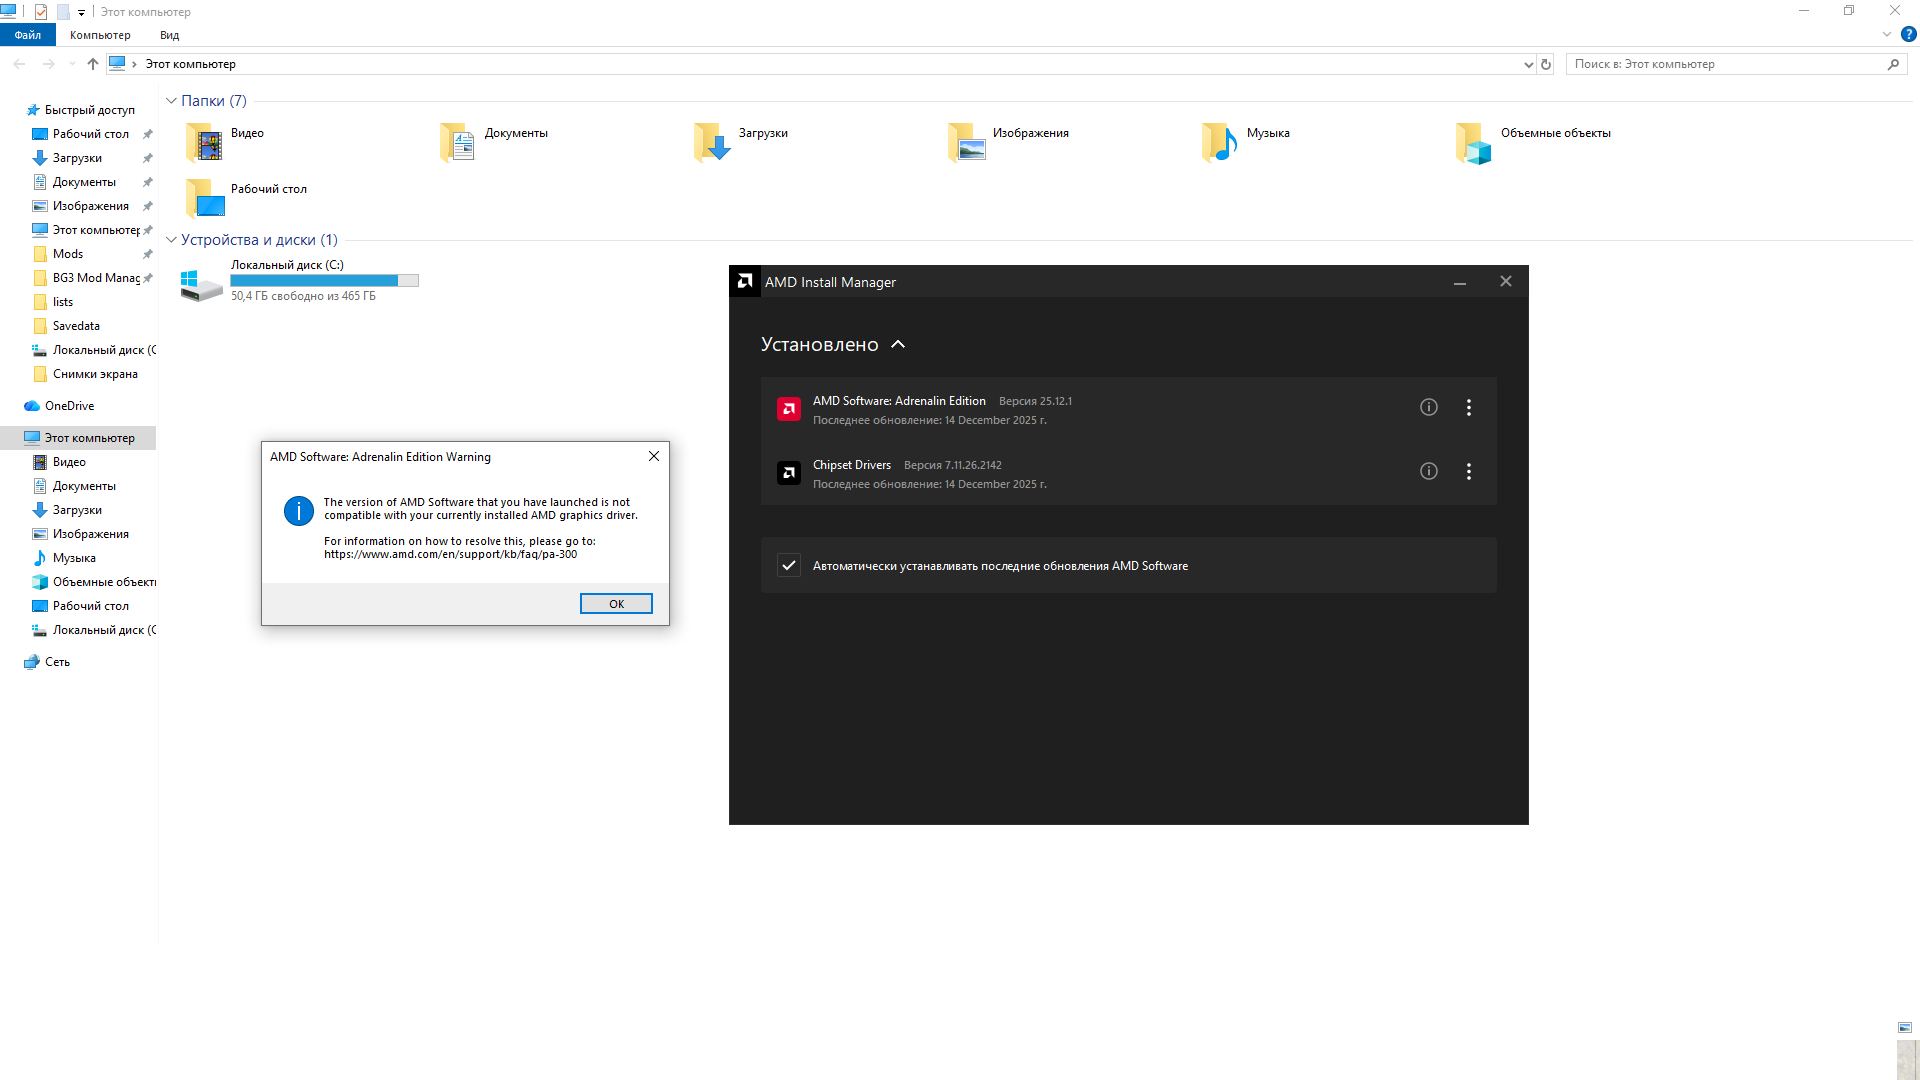Click the refresh button next to address bar
This screenshot has height=1080, width=1920.
click(x=1546, y=64)
